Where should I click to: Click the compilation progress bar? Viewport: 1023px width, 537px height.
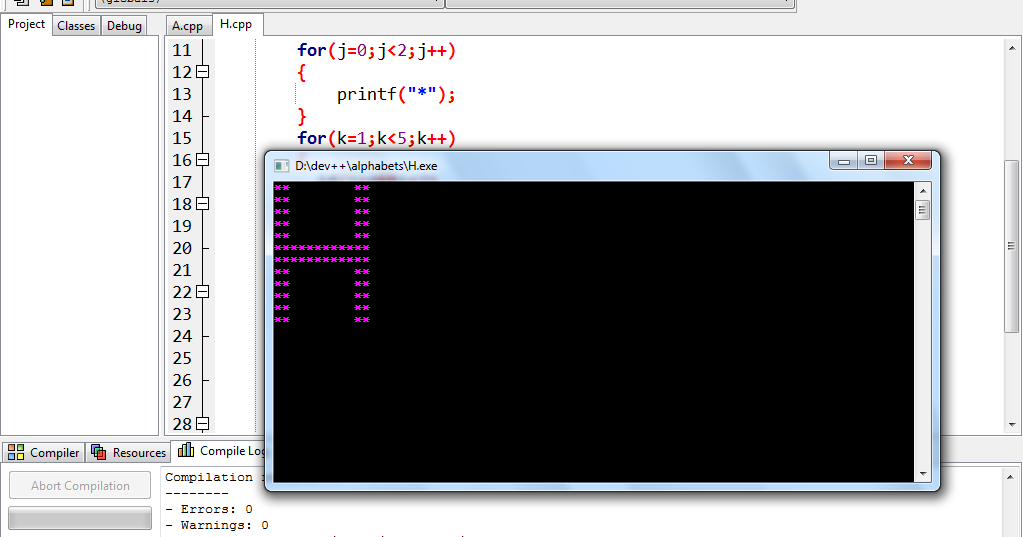click(x=80, y=518)
